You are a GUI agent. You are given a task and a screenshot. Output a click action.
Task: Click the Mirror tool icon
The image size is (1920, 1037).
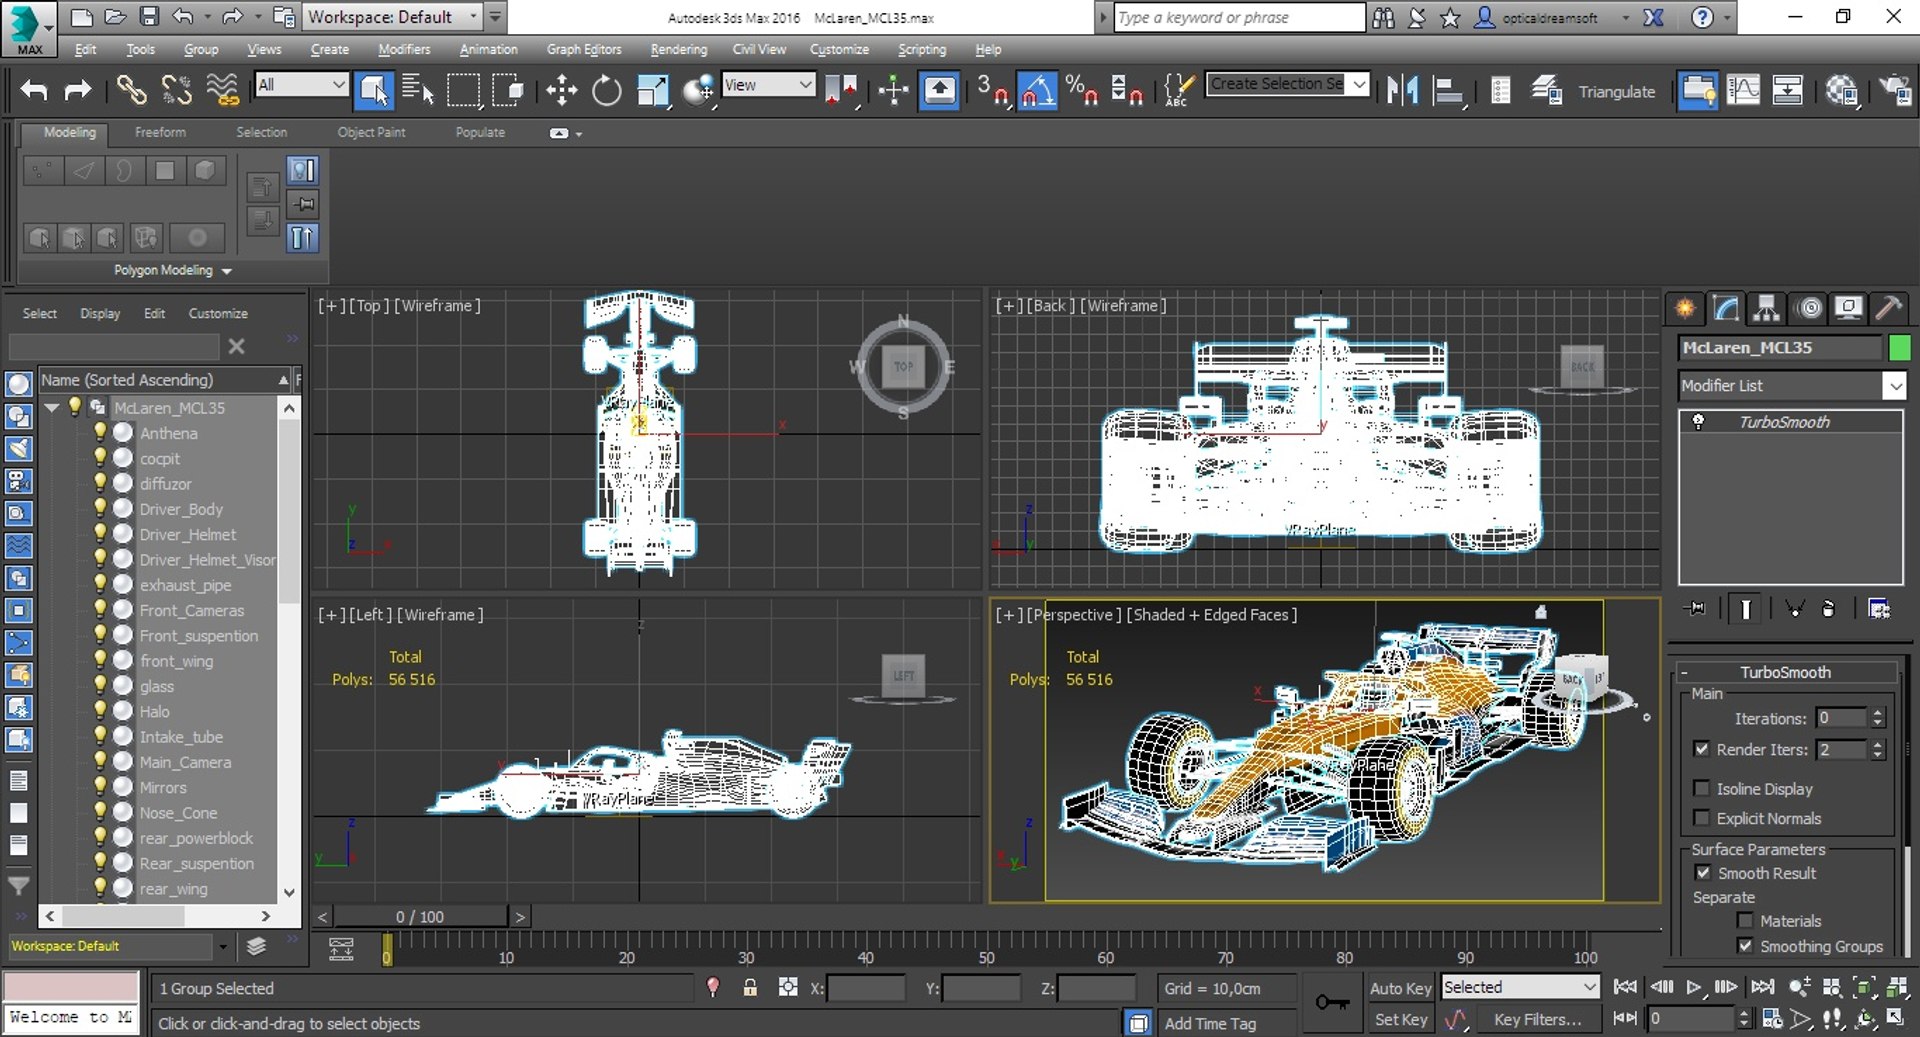pyautogui.click(x=1402, y=90)
